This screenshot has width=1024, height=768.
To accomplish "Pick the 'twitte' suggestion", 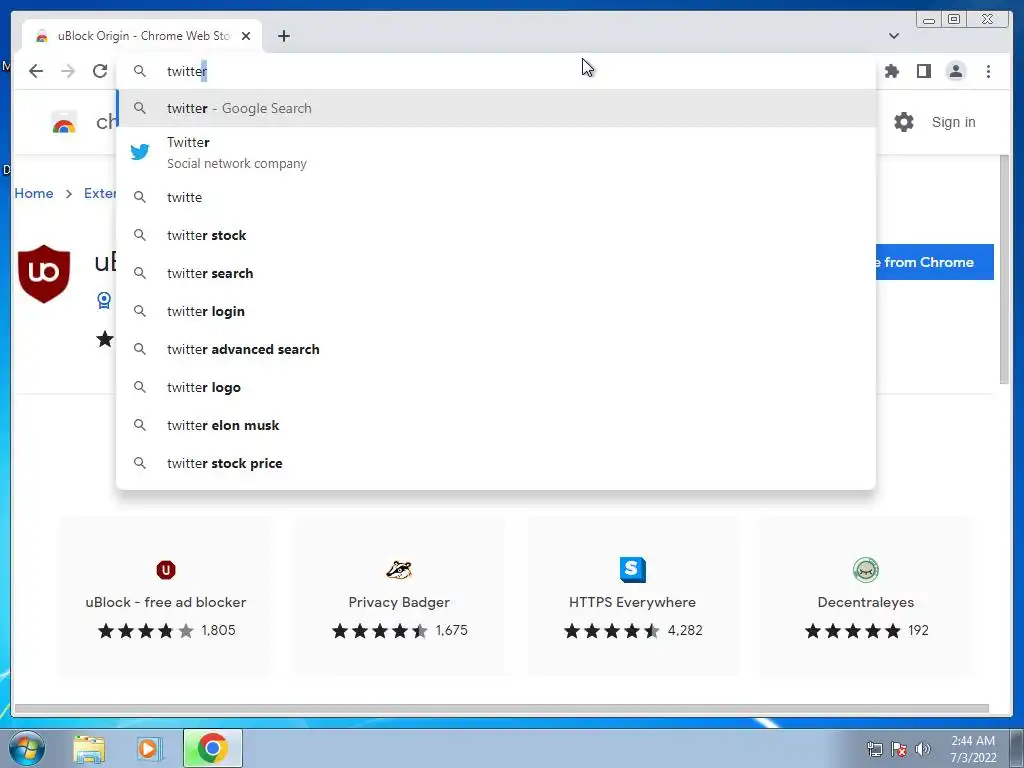I will pyautogui.click(x=496, y=197).
